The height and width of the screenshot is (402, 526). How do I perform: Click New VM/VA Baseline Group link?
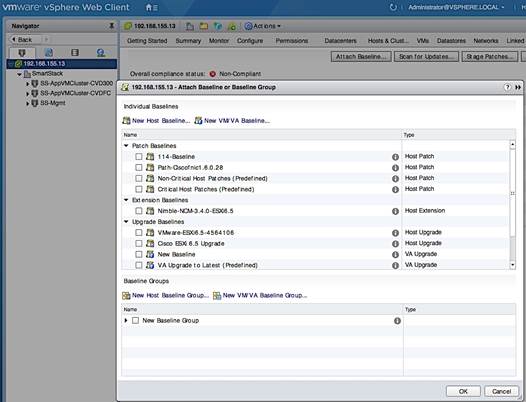(260, 296)
